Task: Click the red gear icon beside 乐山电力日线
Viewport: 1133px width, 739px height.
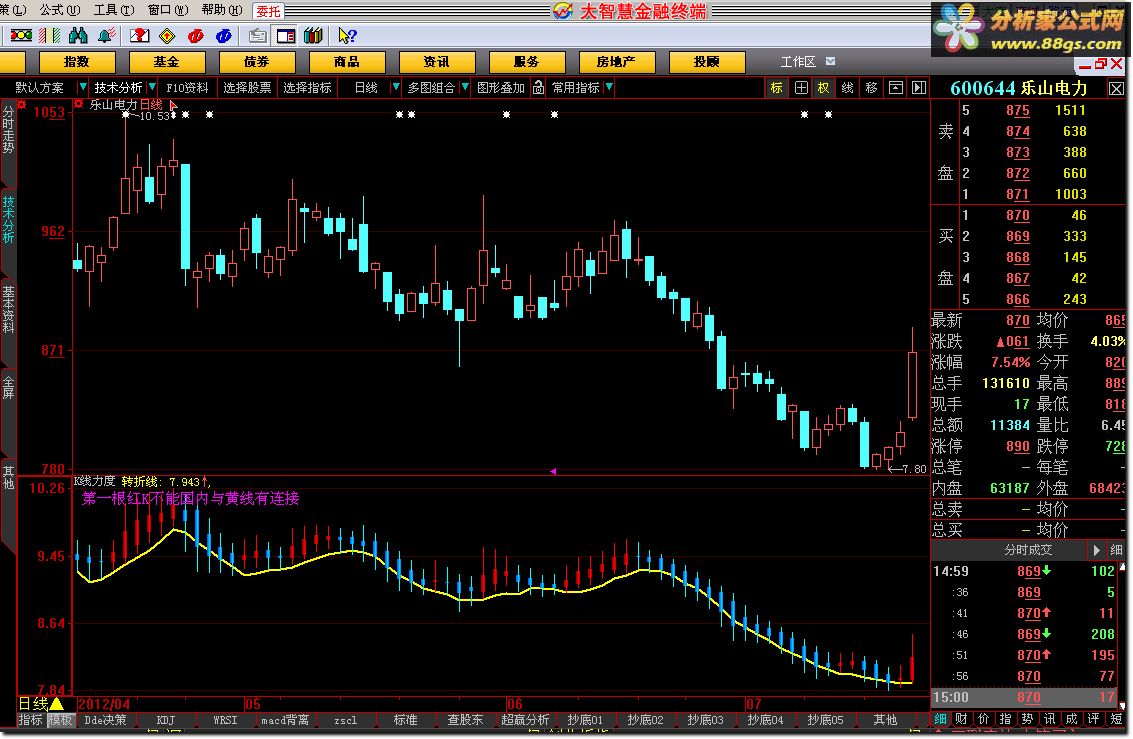Action: click(79, 104)
